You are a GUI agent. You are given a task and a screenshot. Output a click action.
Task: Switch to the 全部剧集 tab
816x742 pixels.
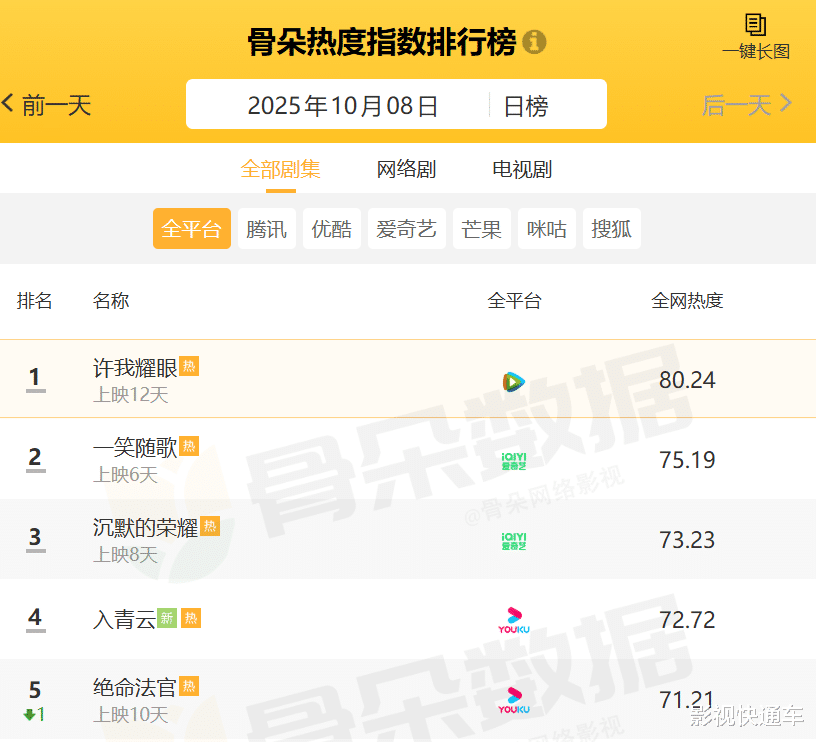280,170
